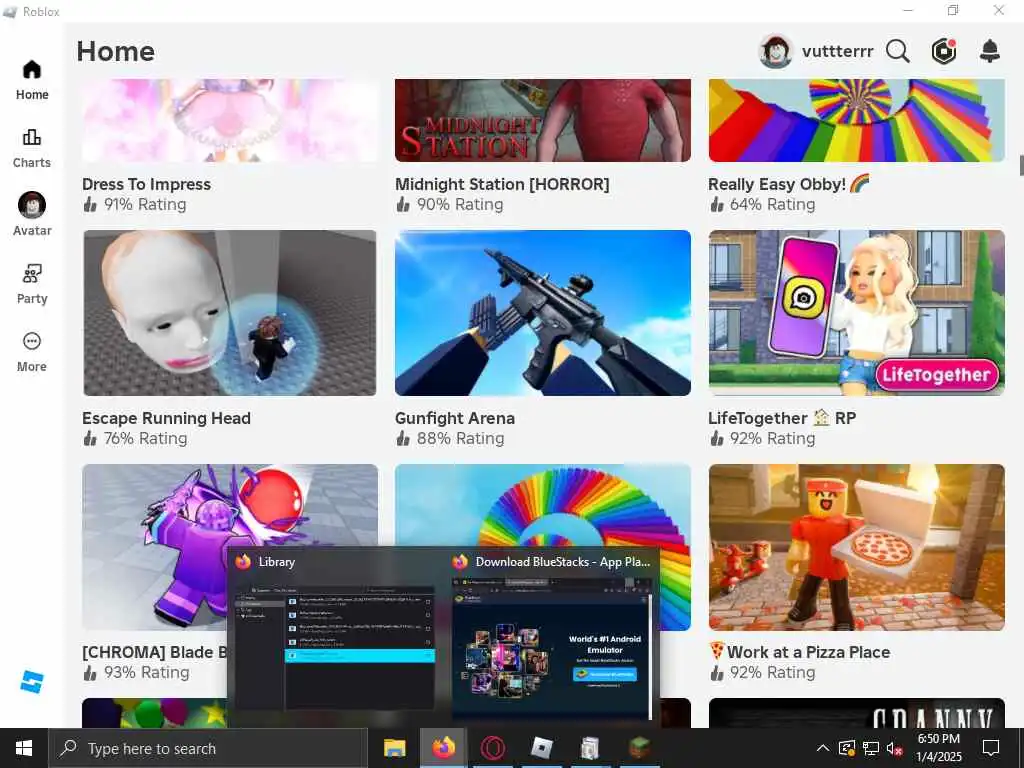Open the Midnight Station [HORROR] thumbnail
Screen dimensions: 1024x768
pyautogui.click(x=543, y=121)
